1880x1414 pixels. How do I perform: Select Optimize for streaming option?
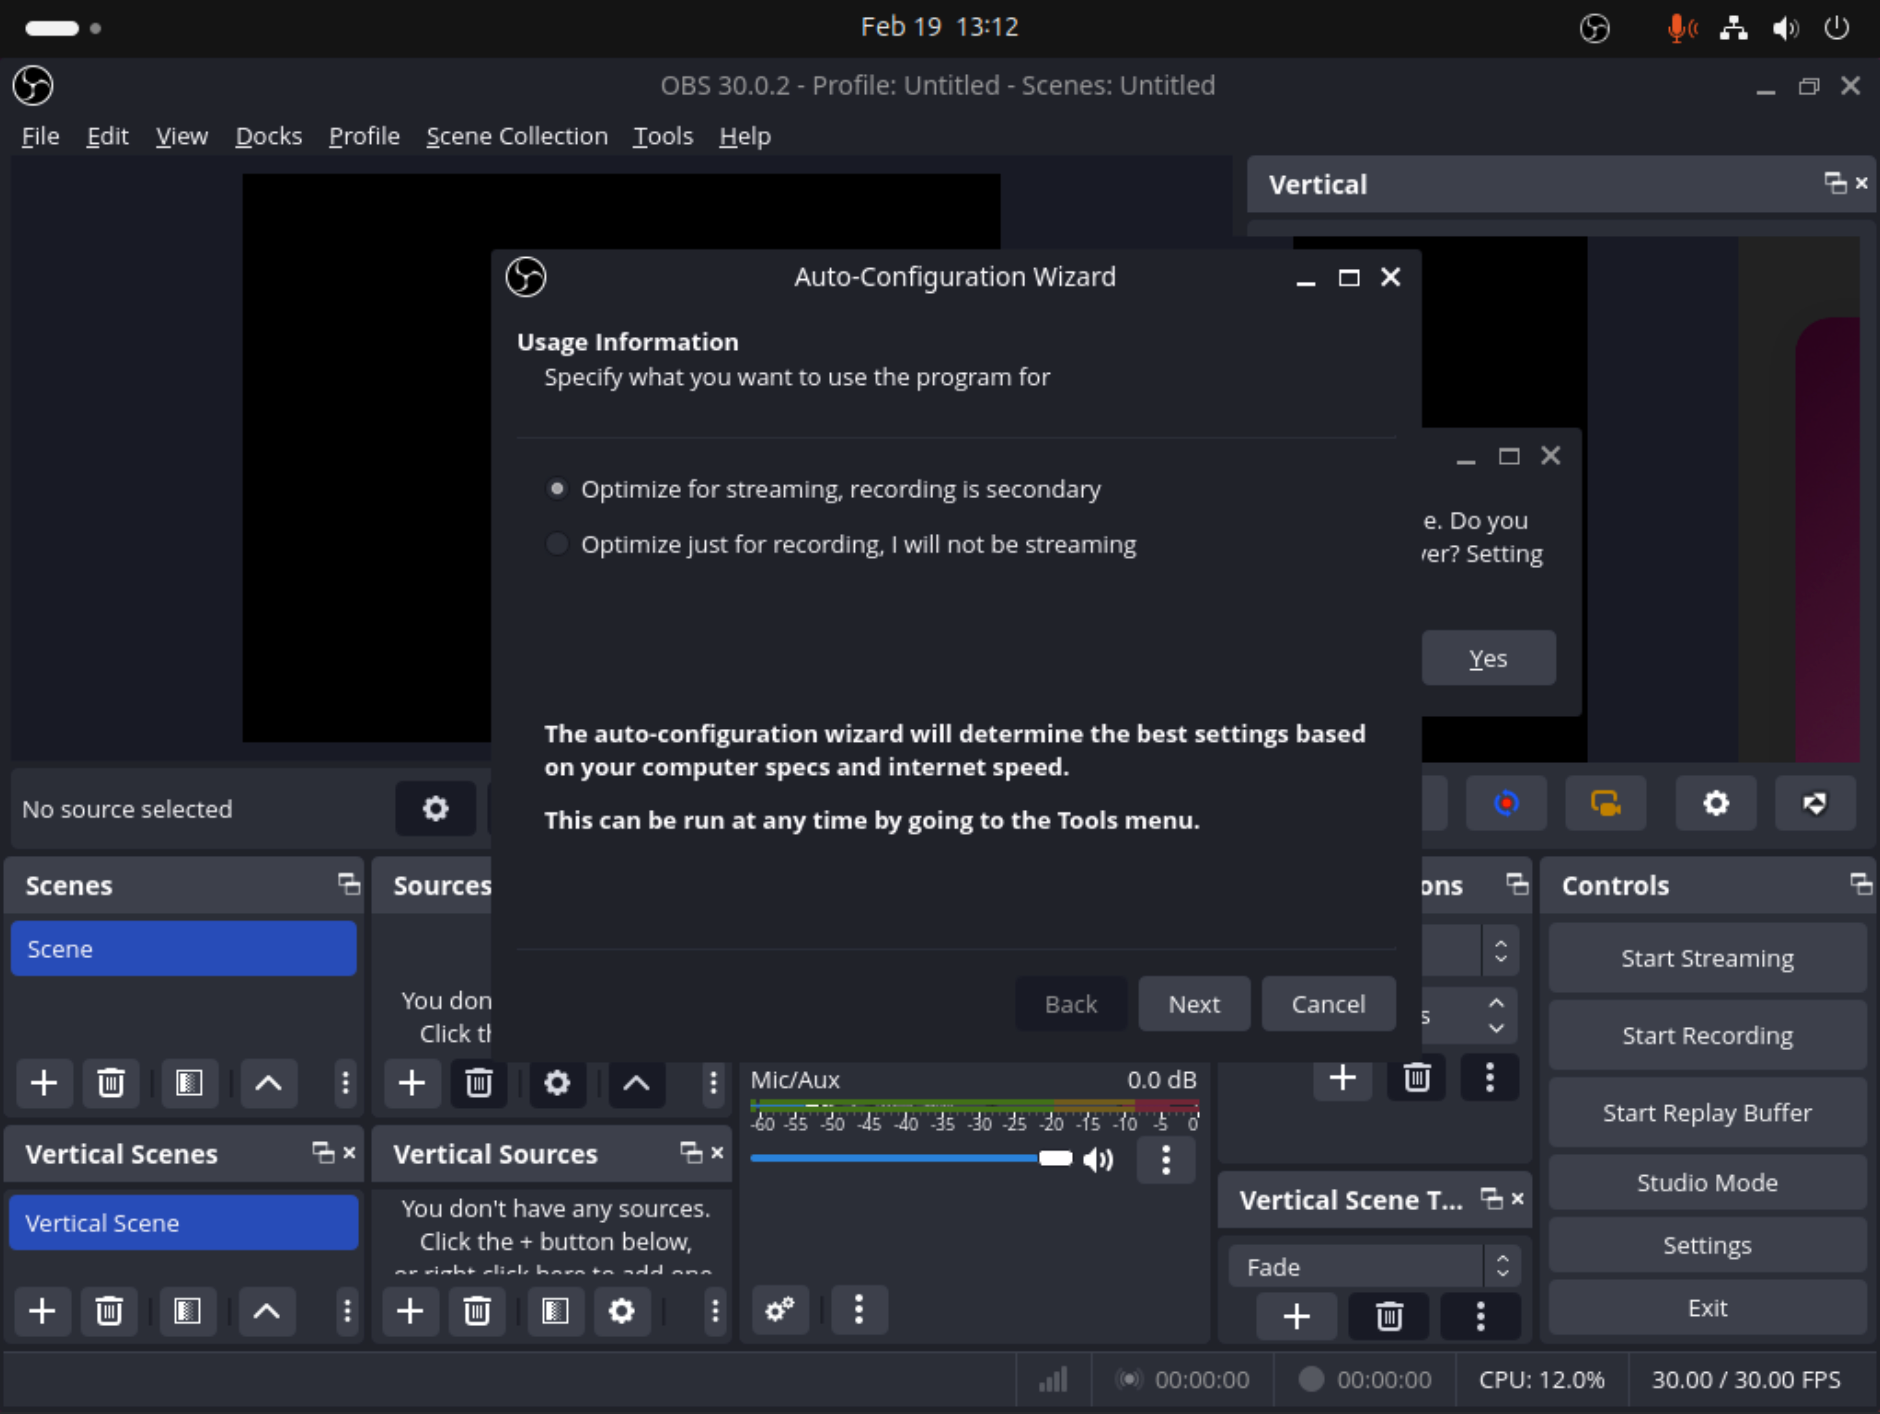[x=557, y=488]
